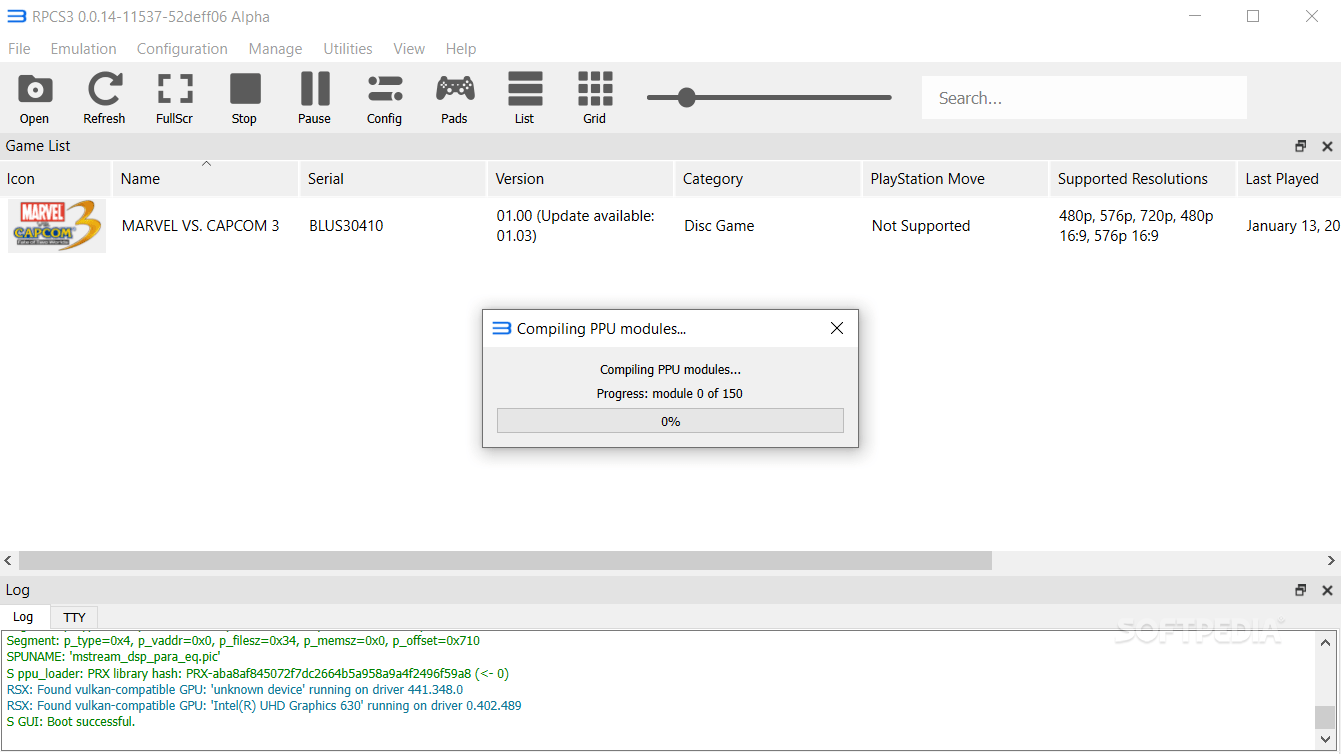Float the Log panel

(1300, 590)
